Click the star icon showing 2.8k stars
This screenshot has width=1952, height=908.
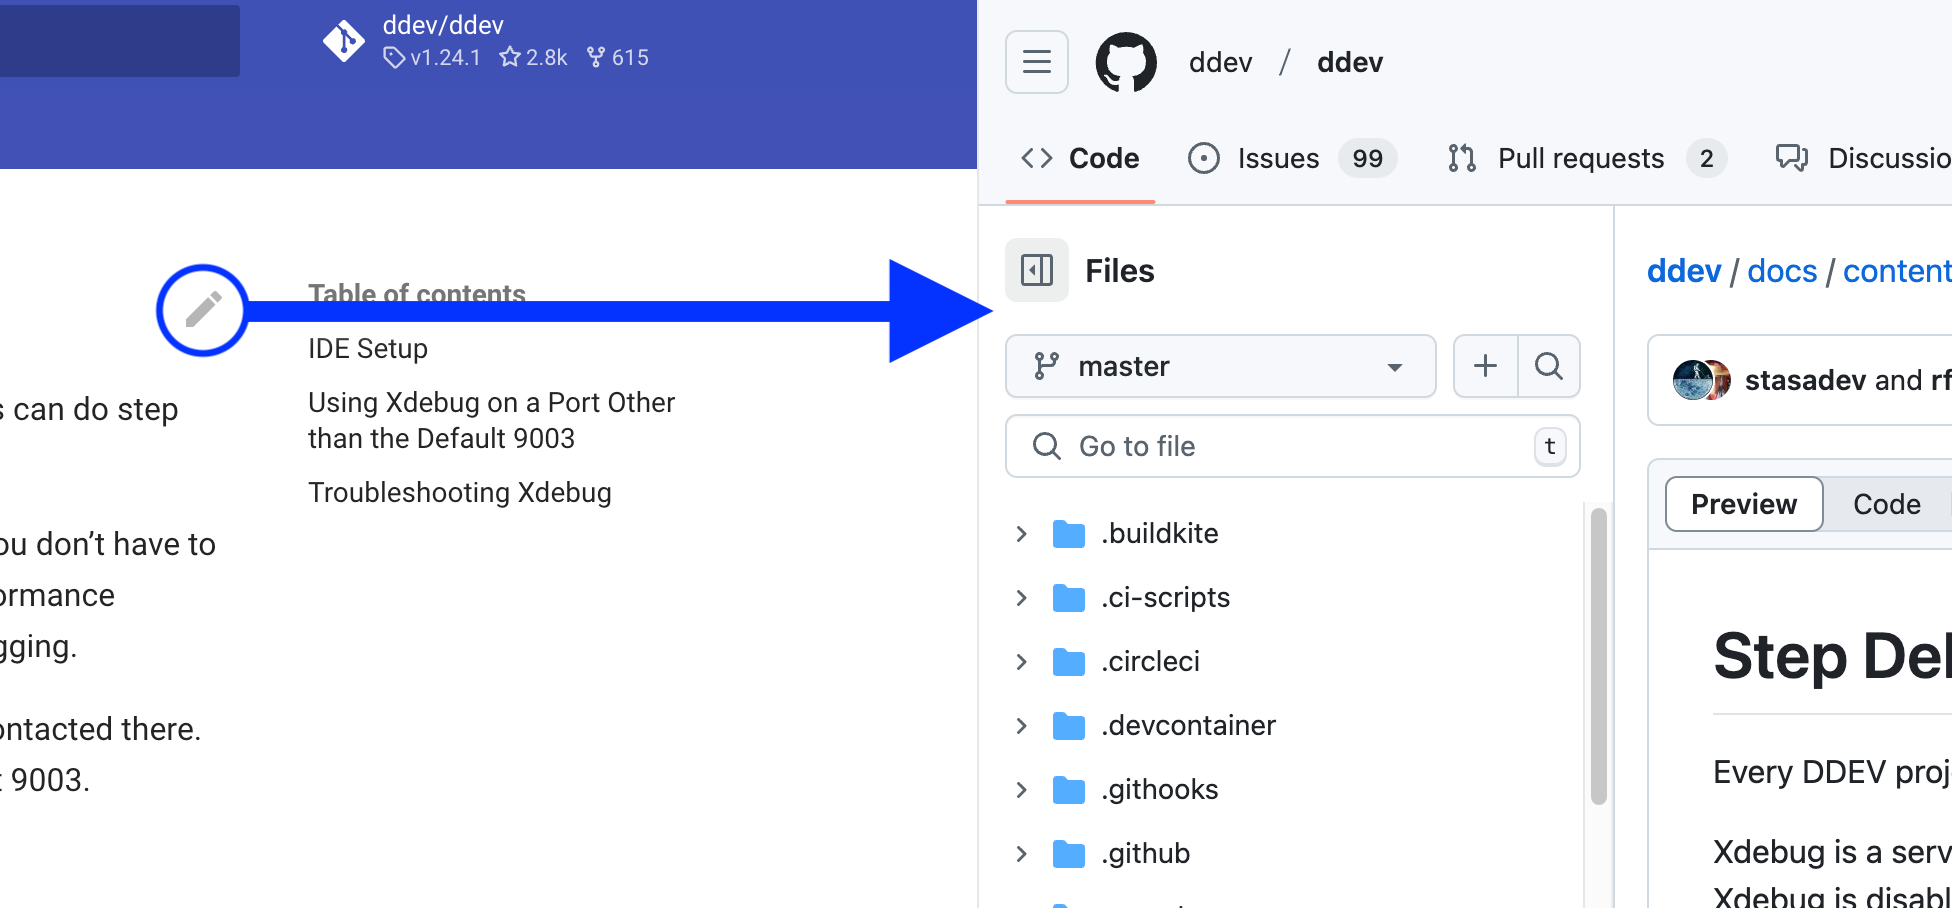511,57
